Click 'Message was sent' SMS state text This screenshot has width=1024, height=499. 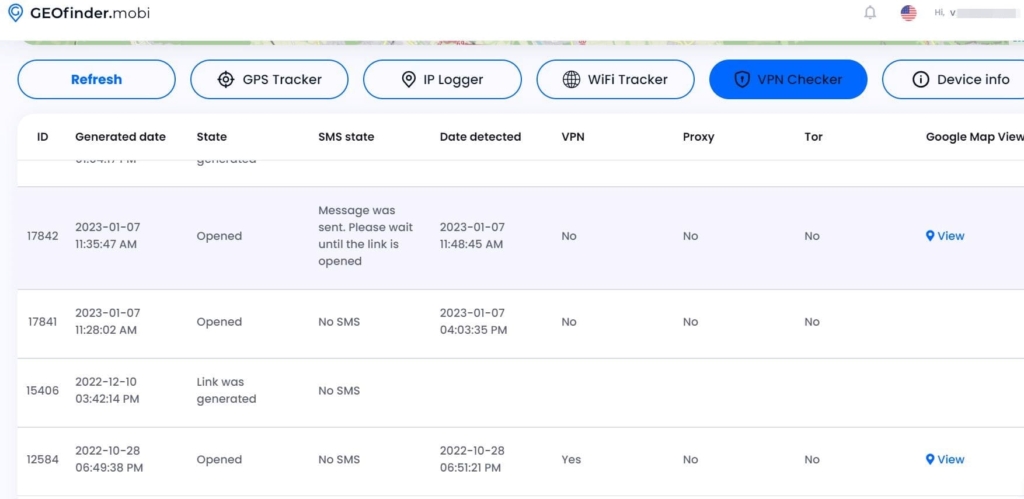(366, 236)
